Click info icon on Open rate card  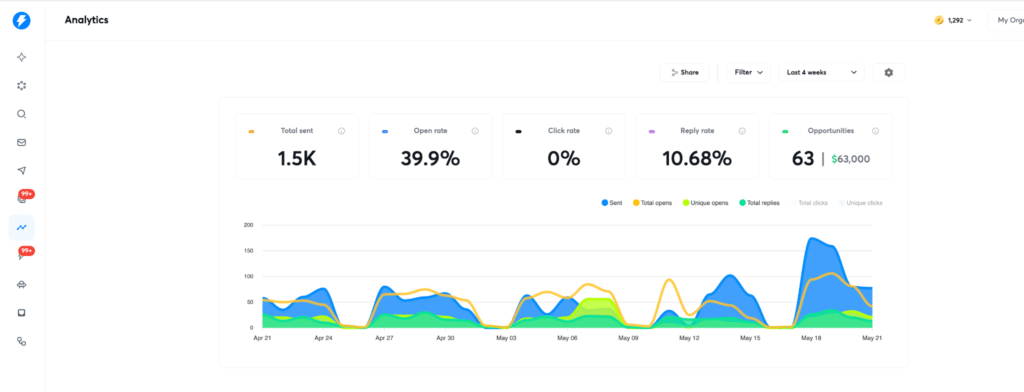(475, 131)
